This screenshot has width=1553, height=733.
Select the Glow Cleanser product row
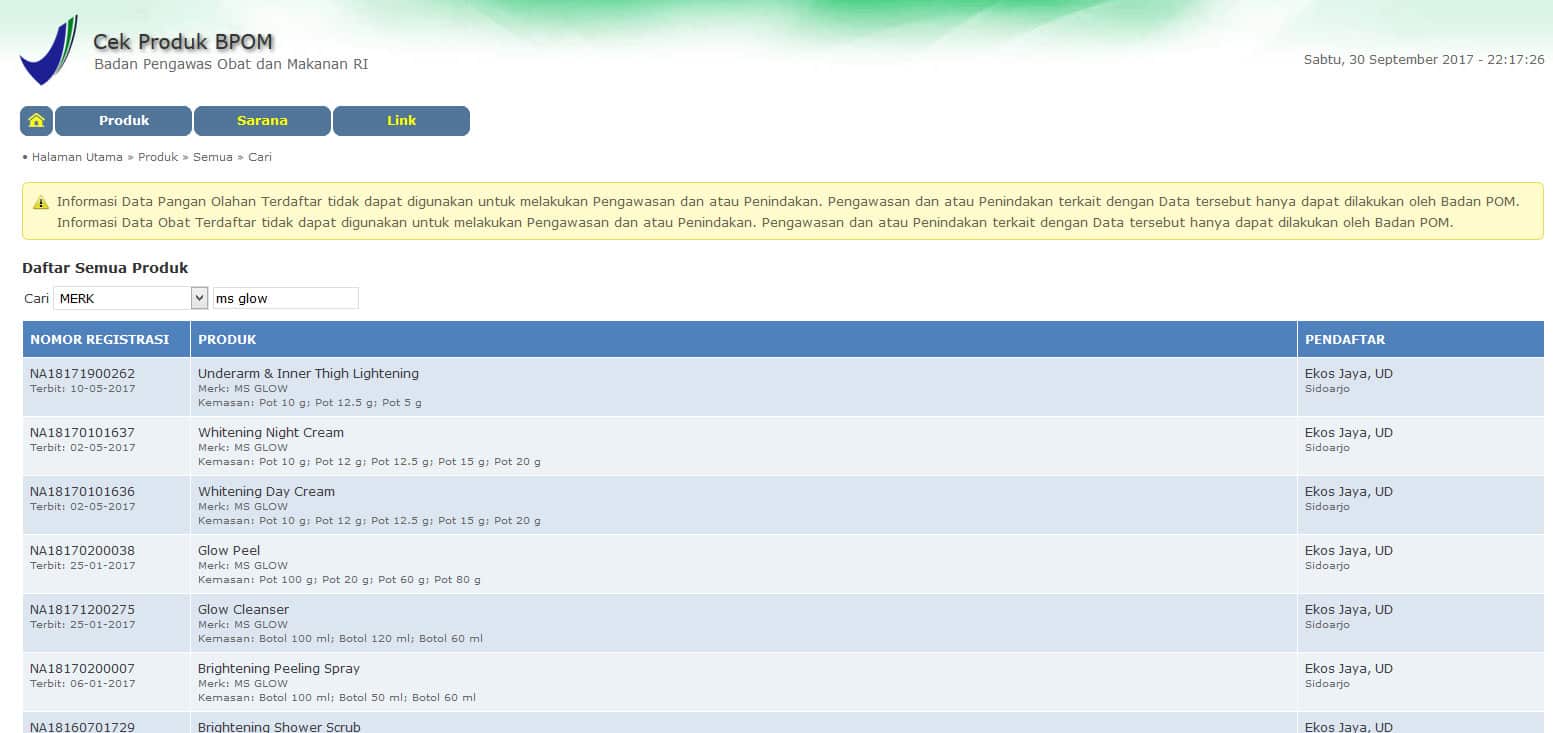(x=783, y=623)
